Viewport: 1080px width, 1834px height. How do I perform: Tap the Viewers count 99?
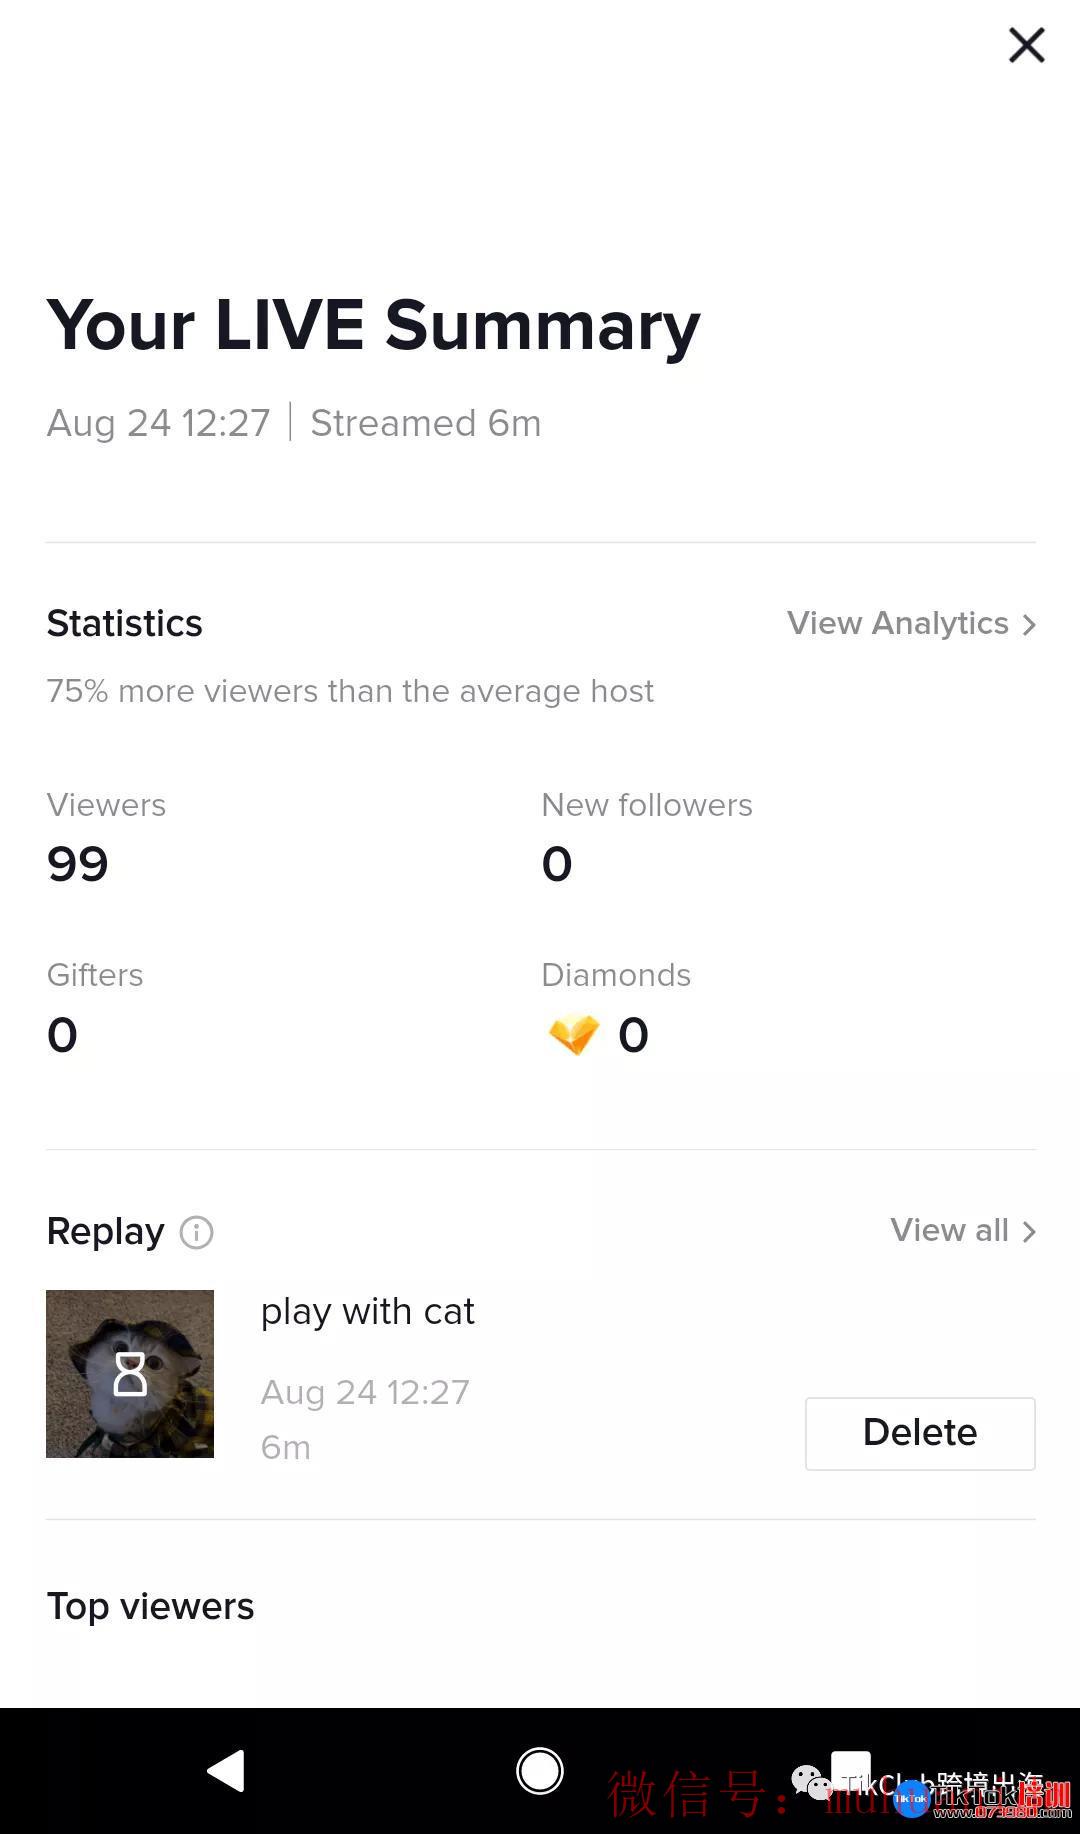[77, 864]
